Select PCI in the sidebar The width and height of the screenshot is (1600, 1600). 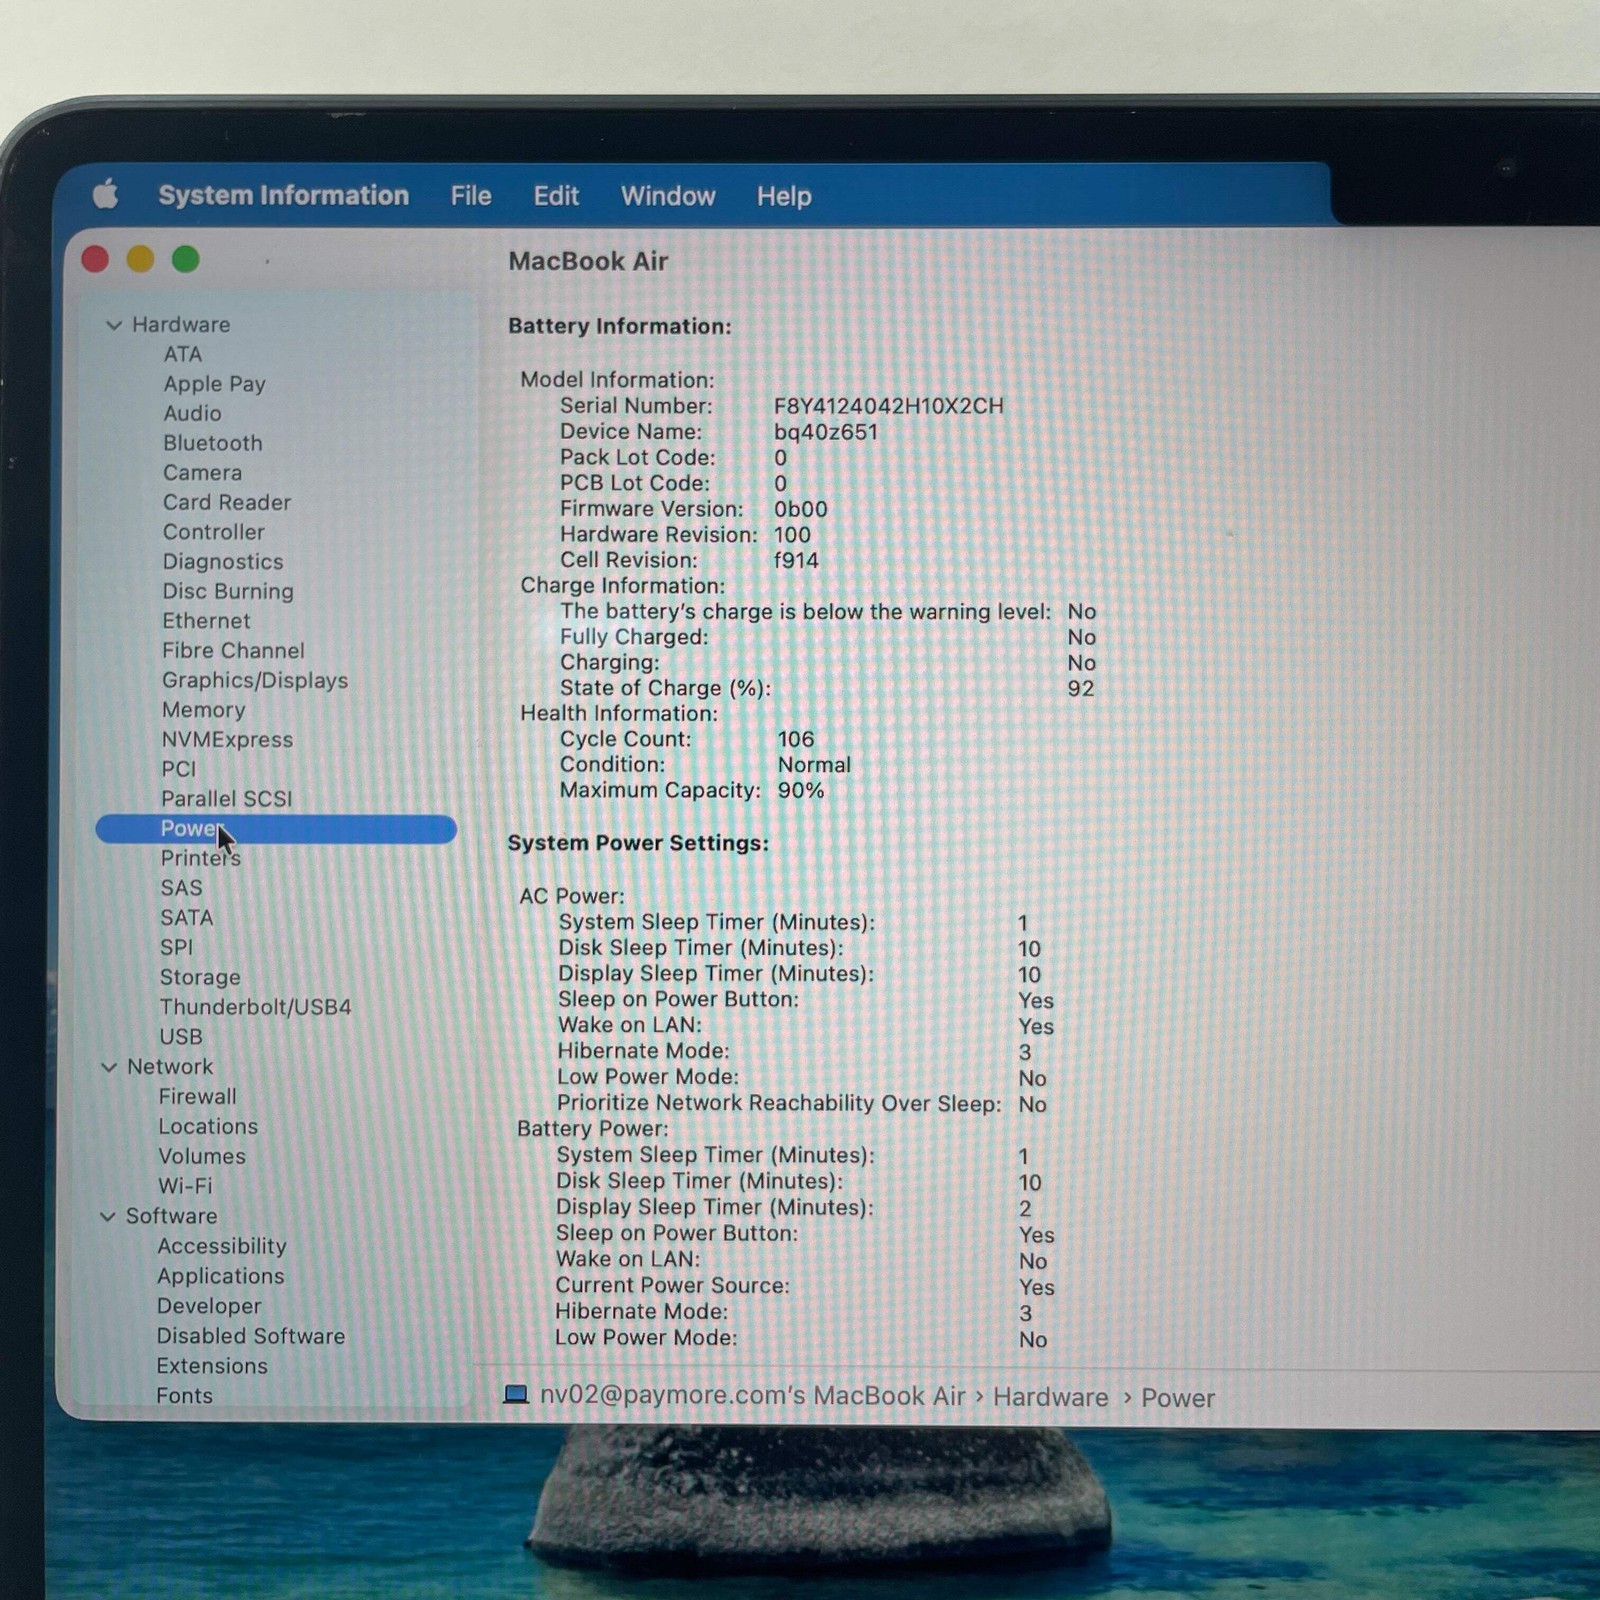pyautogui.click(x=179, y=769)
